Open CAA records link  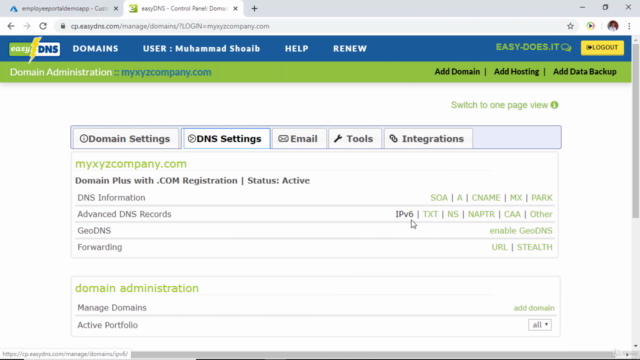[x=512, y=214]
